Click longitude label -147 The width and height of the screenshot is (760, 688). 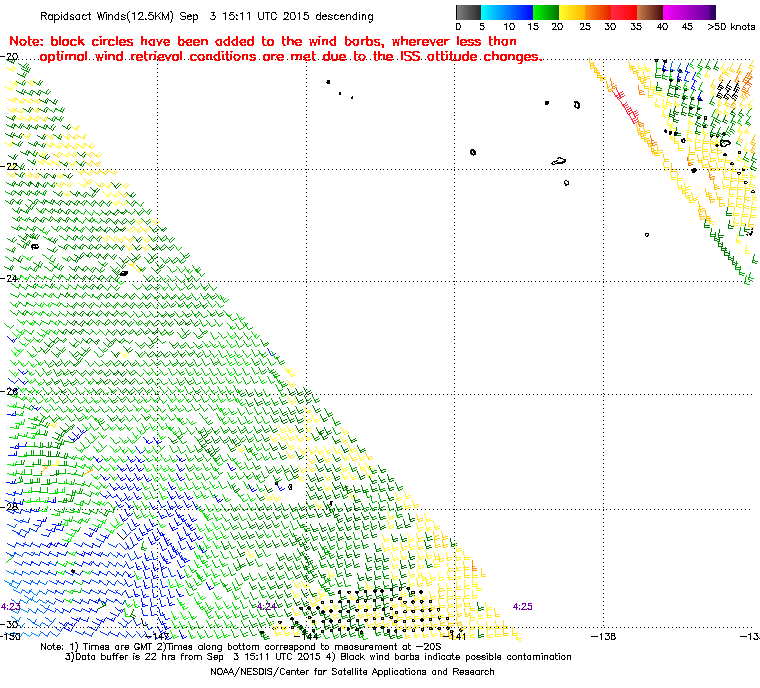158,636
